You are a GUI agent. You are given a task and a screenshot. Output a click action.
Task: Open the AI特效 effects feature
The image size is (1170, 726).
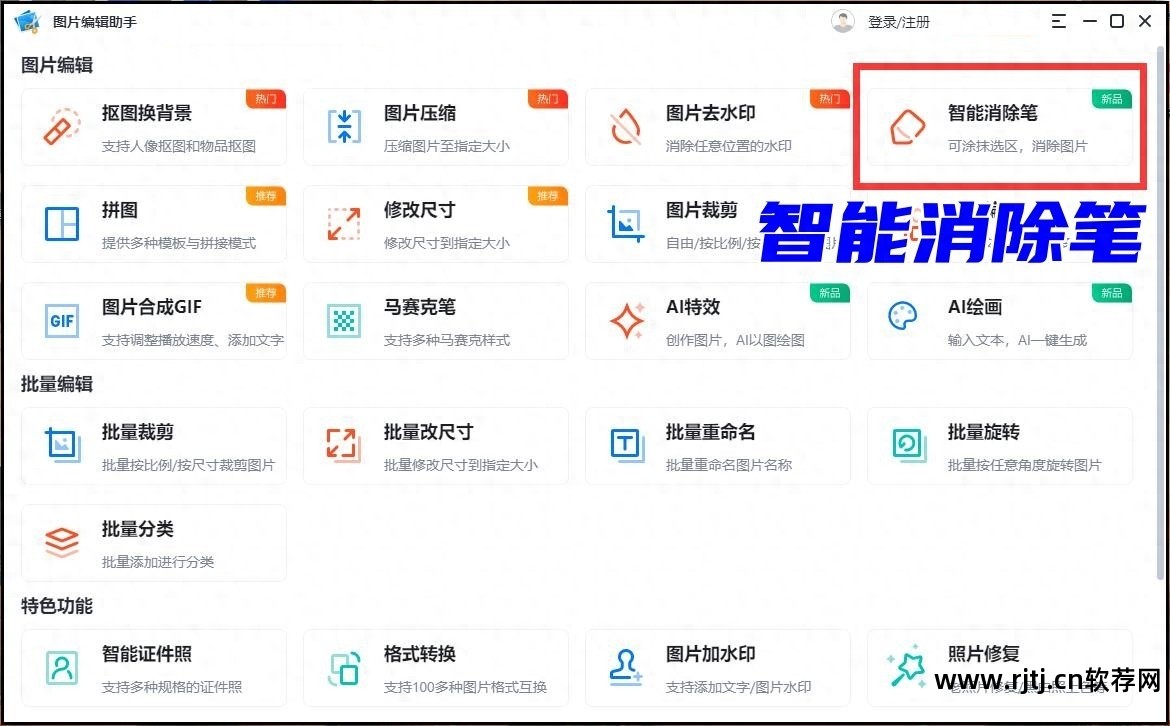(719, 321)
